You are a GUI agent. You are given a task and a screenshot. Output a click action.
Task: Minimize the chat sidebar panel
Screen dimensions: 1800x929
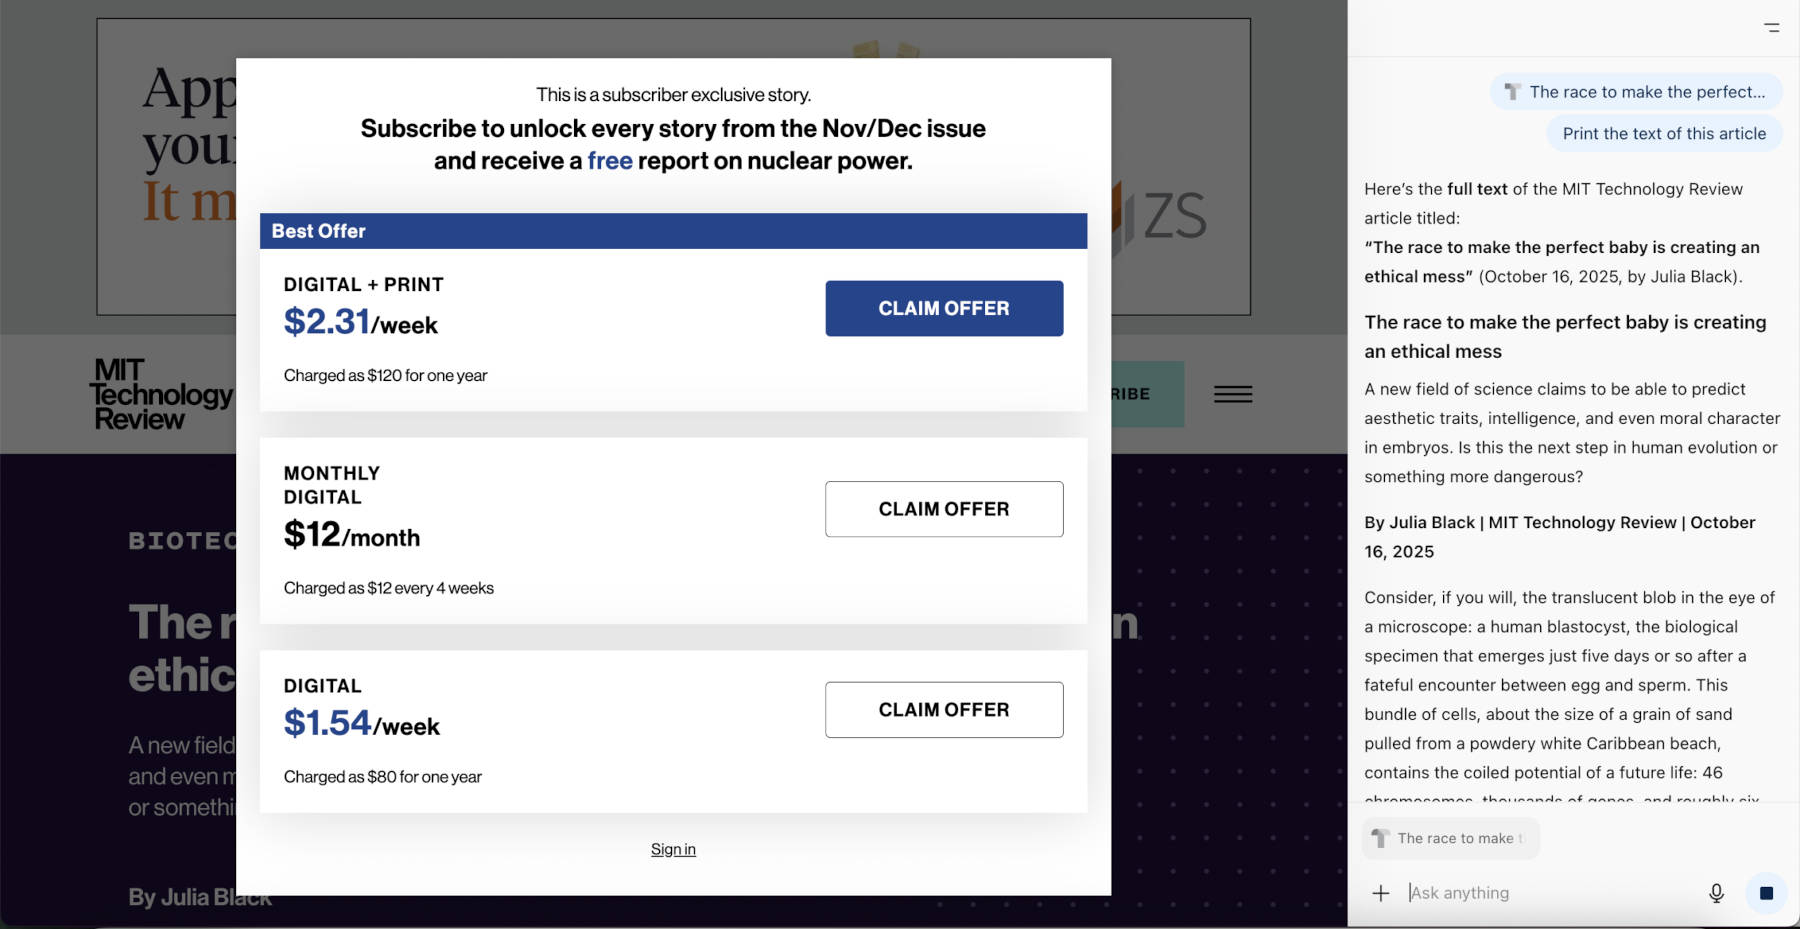click(x=1771, y=28)
